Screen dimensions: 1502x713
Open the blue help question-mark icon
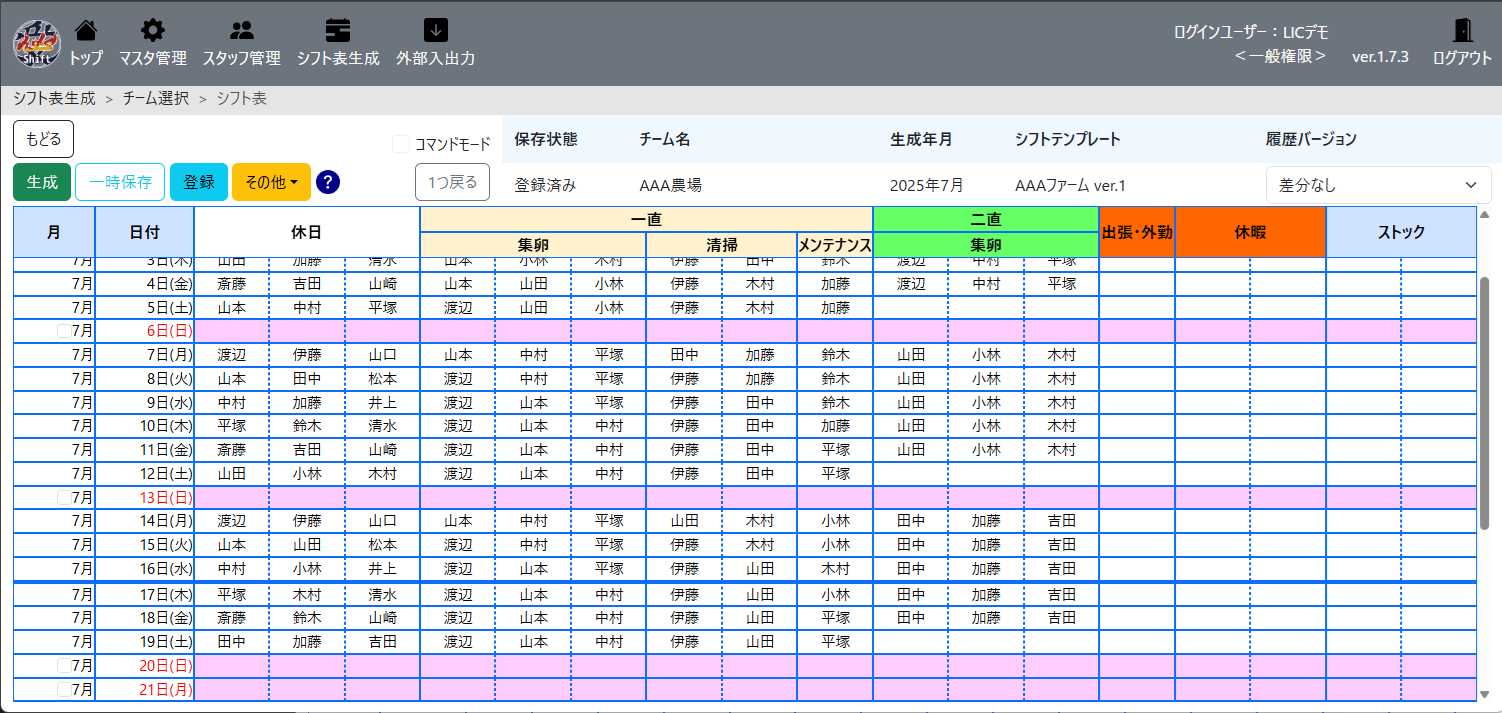[x=328, y=182]
